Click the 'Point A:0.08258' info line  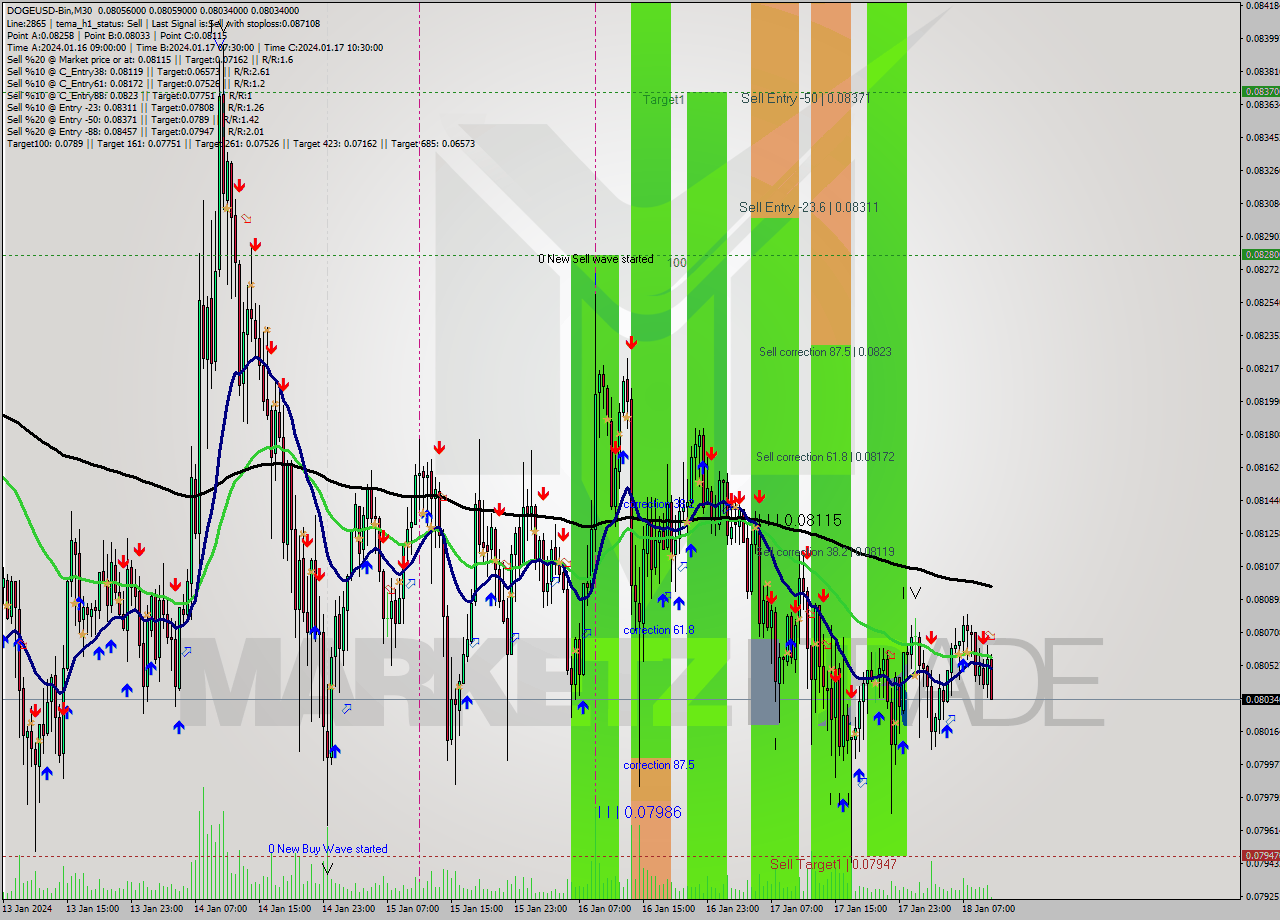click(119, 35)
